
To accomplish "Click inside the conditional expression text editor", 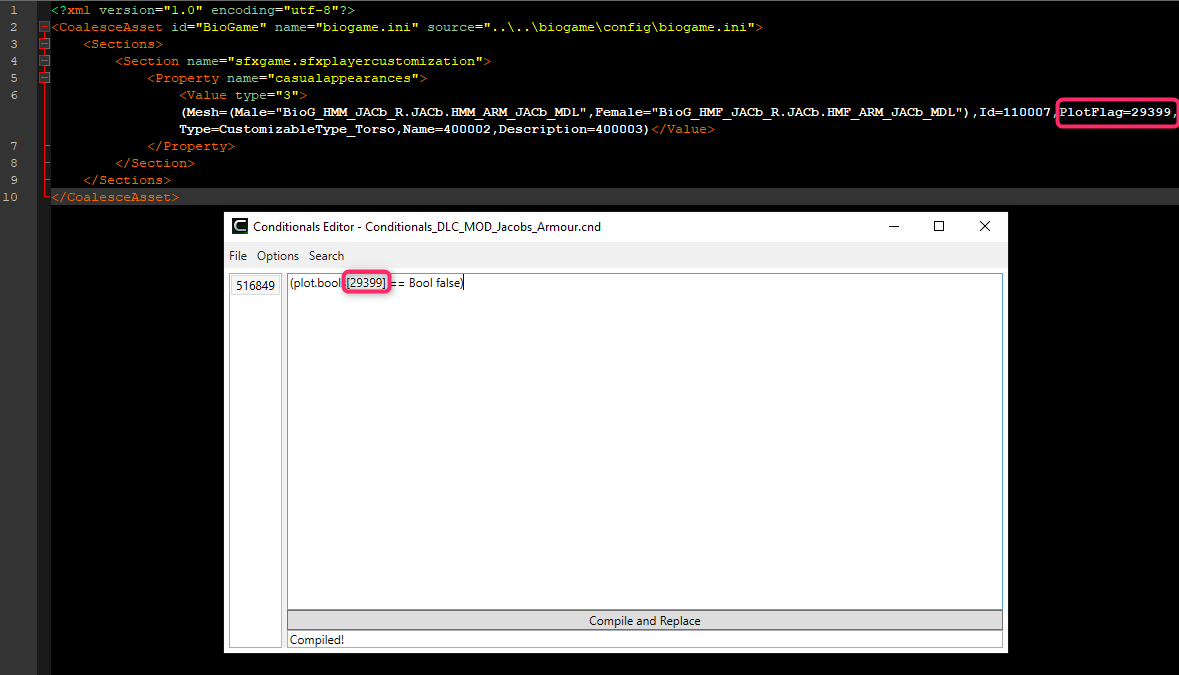I will pyautogui.click(x=644, y=442).
